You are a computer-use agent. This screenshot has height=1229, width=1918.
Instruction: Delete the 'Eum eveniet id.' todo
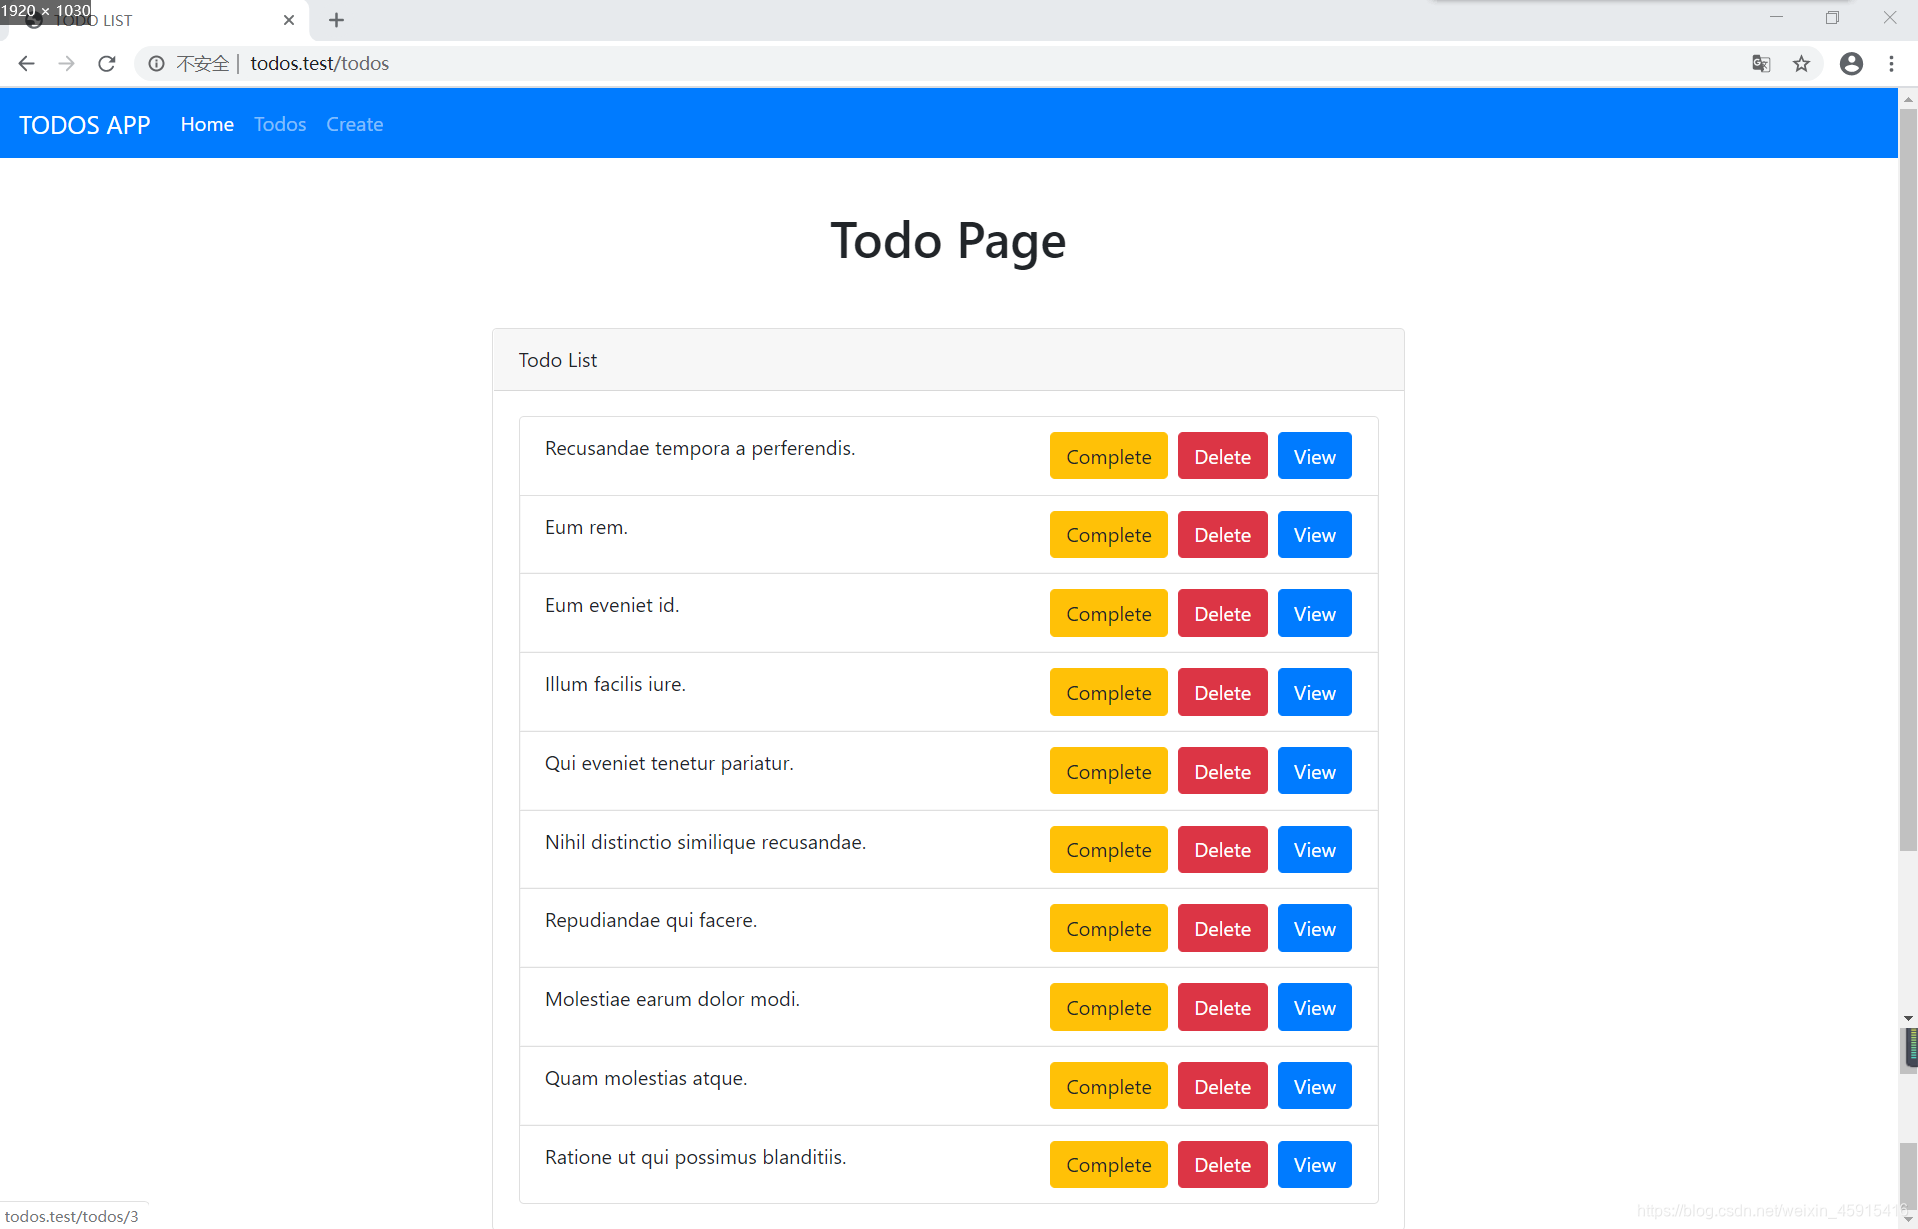point(1222,613)
